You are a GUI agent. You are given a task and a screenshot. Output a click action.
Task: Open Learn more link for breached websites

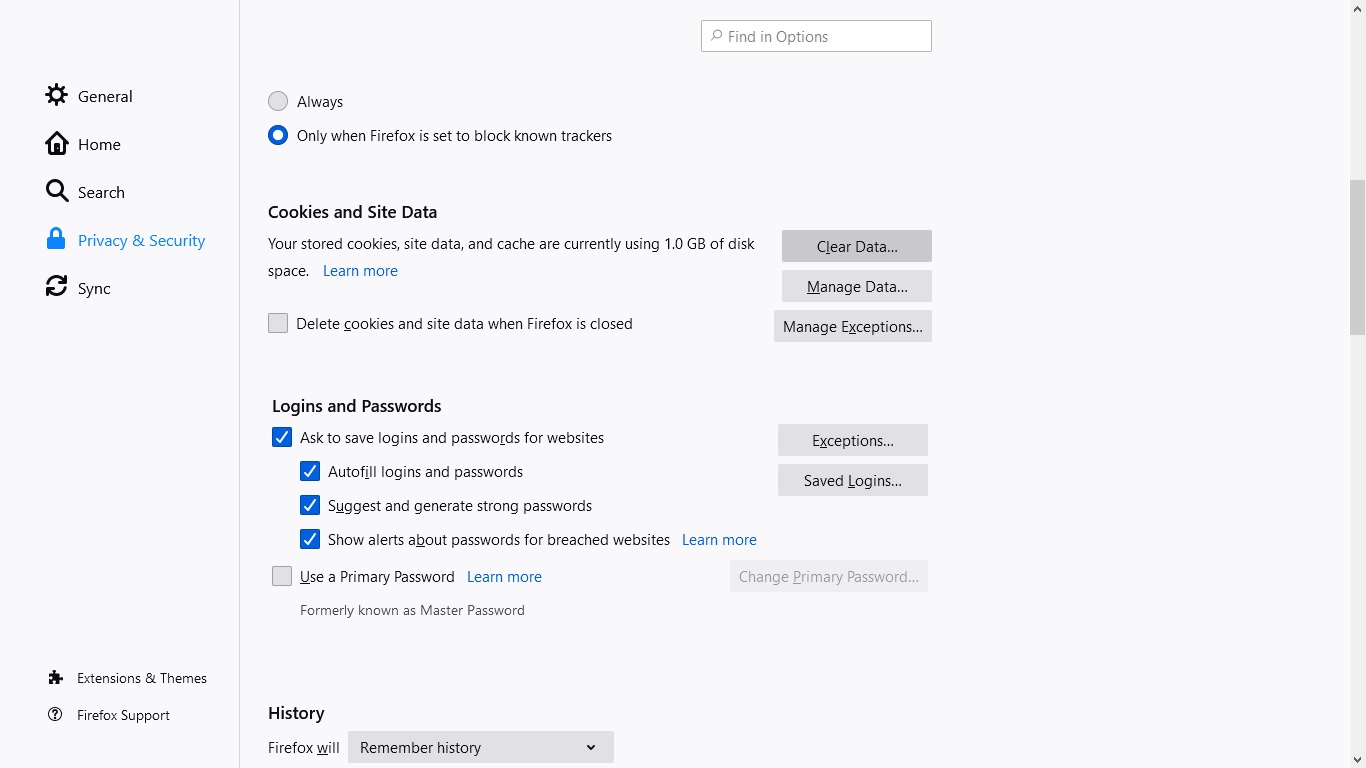tap(719, 540)
